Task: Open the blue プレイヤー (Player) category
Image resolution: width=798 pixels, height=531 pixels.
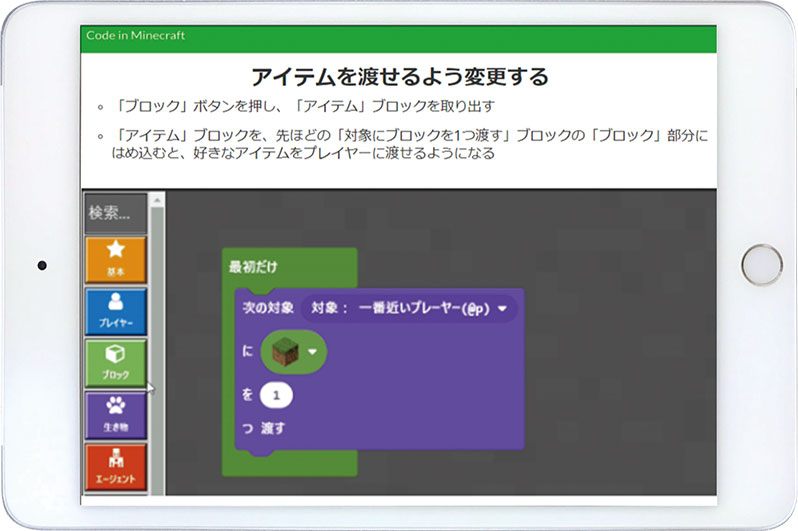Action: (116, 311)
